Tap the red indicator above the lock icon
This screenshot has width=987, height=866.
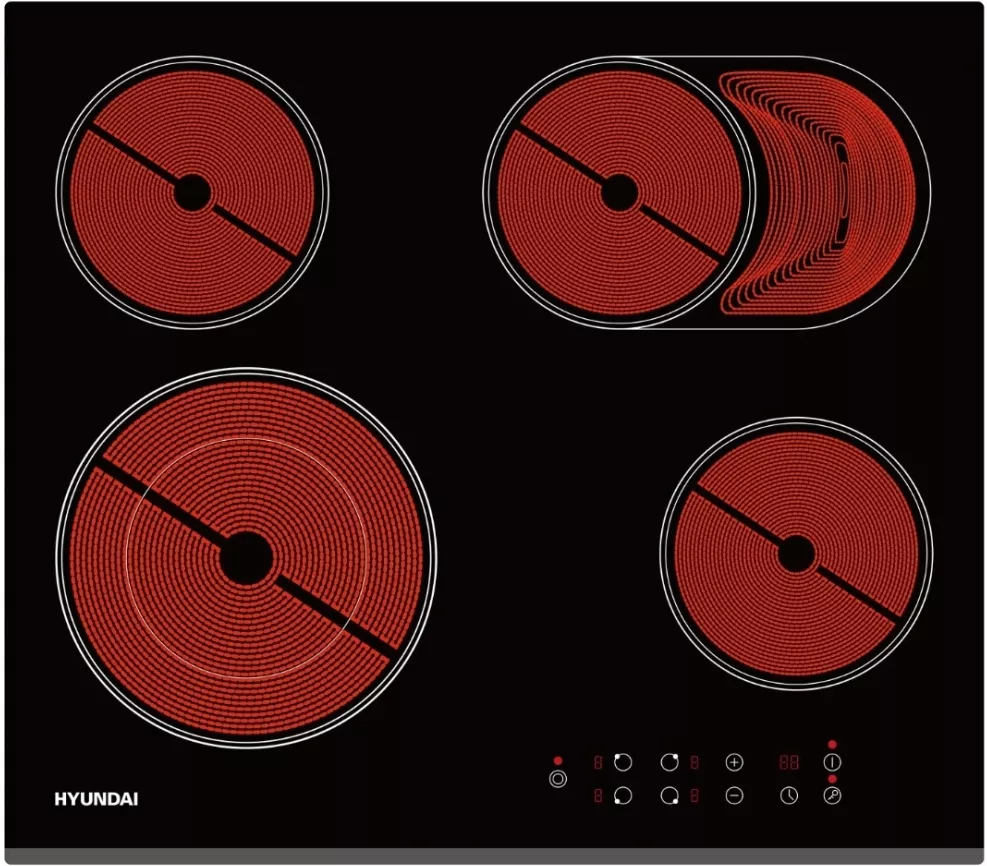[832, 779]
